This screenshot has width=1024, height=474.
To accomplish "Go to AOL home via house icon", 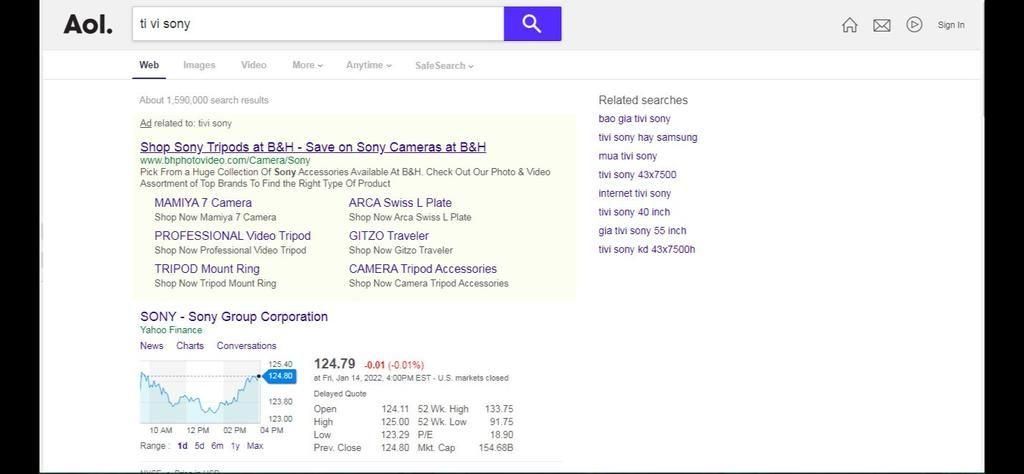I will coord(850,25).
